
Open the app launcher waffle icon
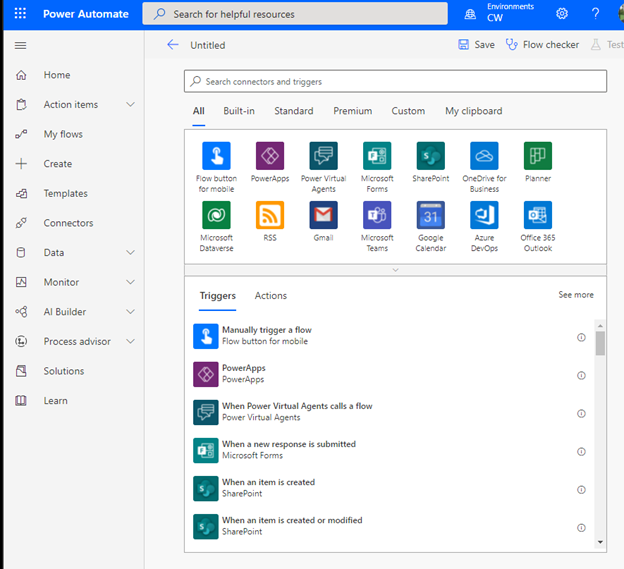[x=20, y=14]
